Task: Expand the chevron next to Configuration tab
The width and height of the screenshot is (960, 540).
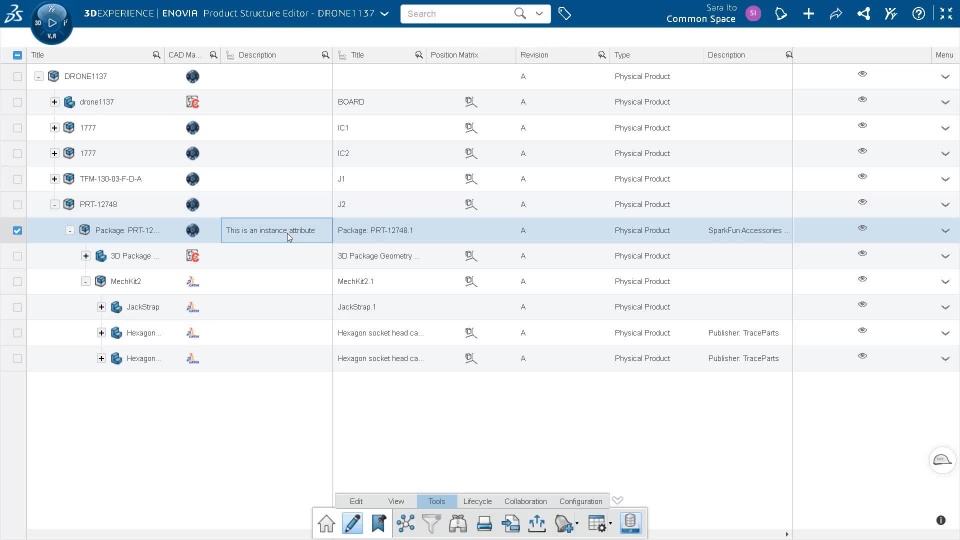Action: (x=618, y=500)
